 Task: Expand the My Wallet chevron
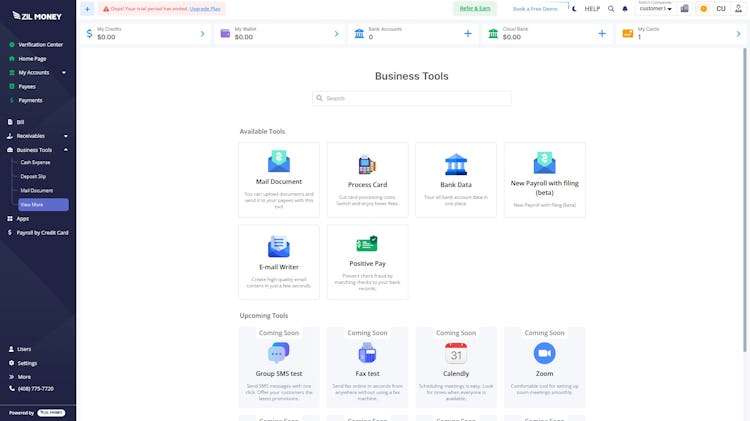click(336, 33)
